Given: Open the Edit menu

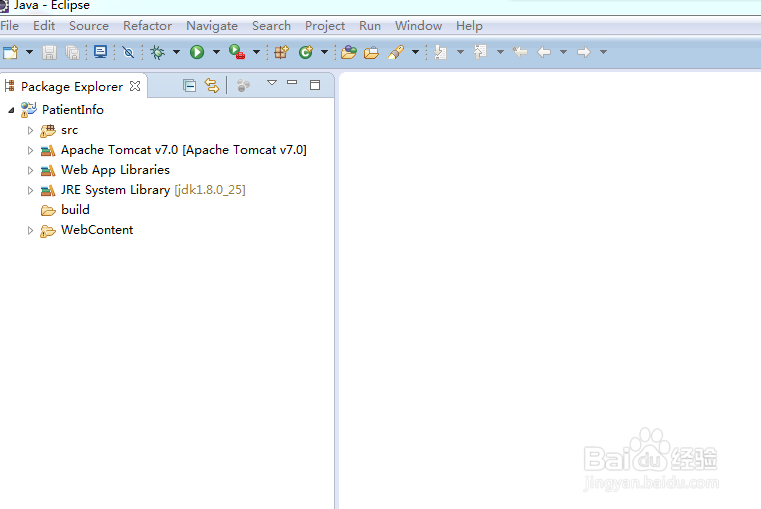Looking at the screenshot, I should click(44, 26).
